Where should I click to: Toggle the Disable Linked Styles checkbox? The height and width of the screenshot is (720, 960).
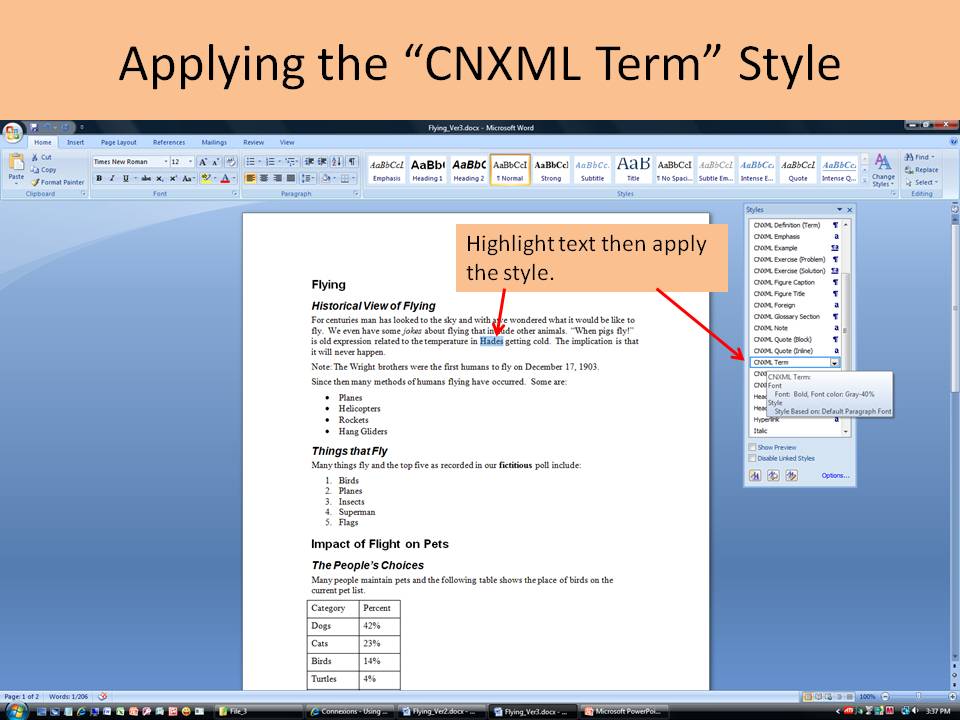tap(752, 458)
